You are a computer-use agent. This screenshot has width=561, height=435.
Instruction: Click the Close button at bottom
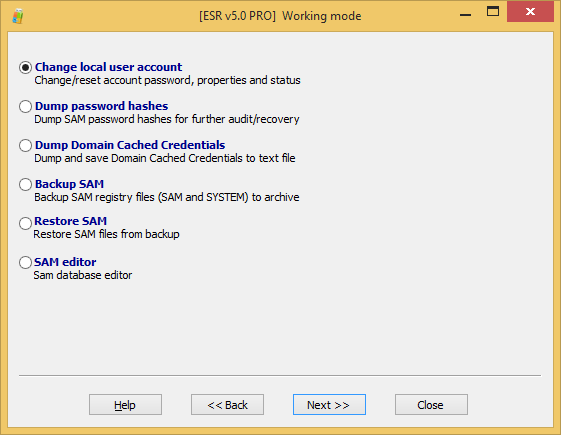[431, 405]
